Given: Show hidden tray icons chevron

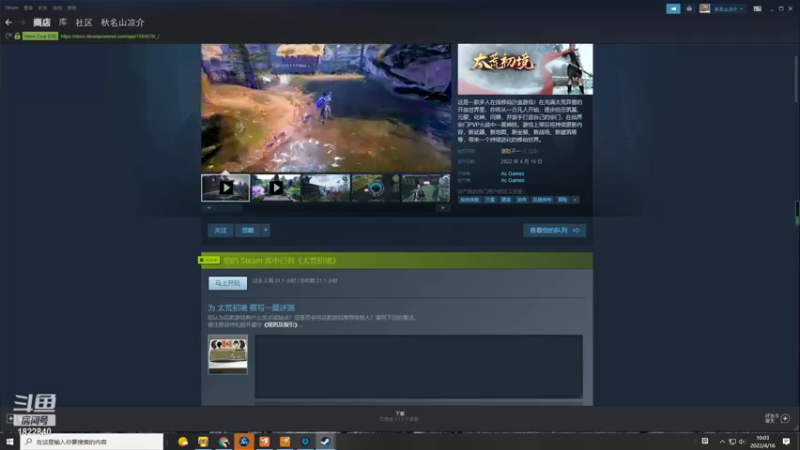Looking at the screenshot, I should [722, 441].
